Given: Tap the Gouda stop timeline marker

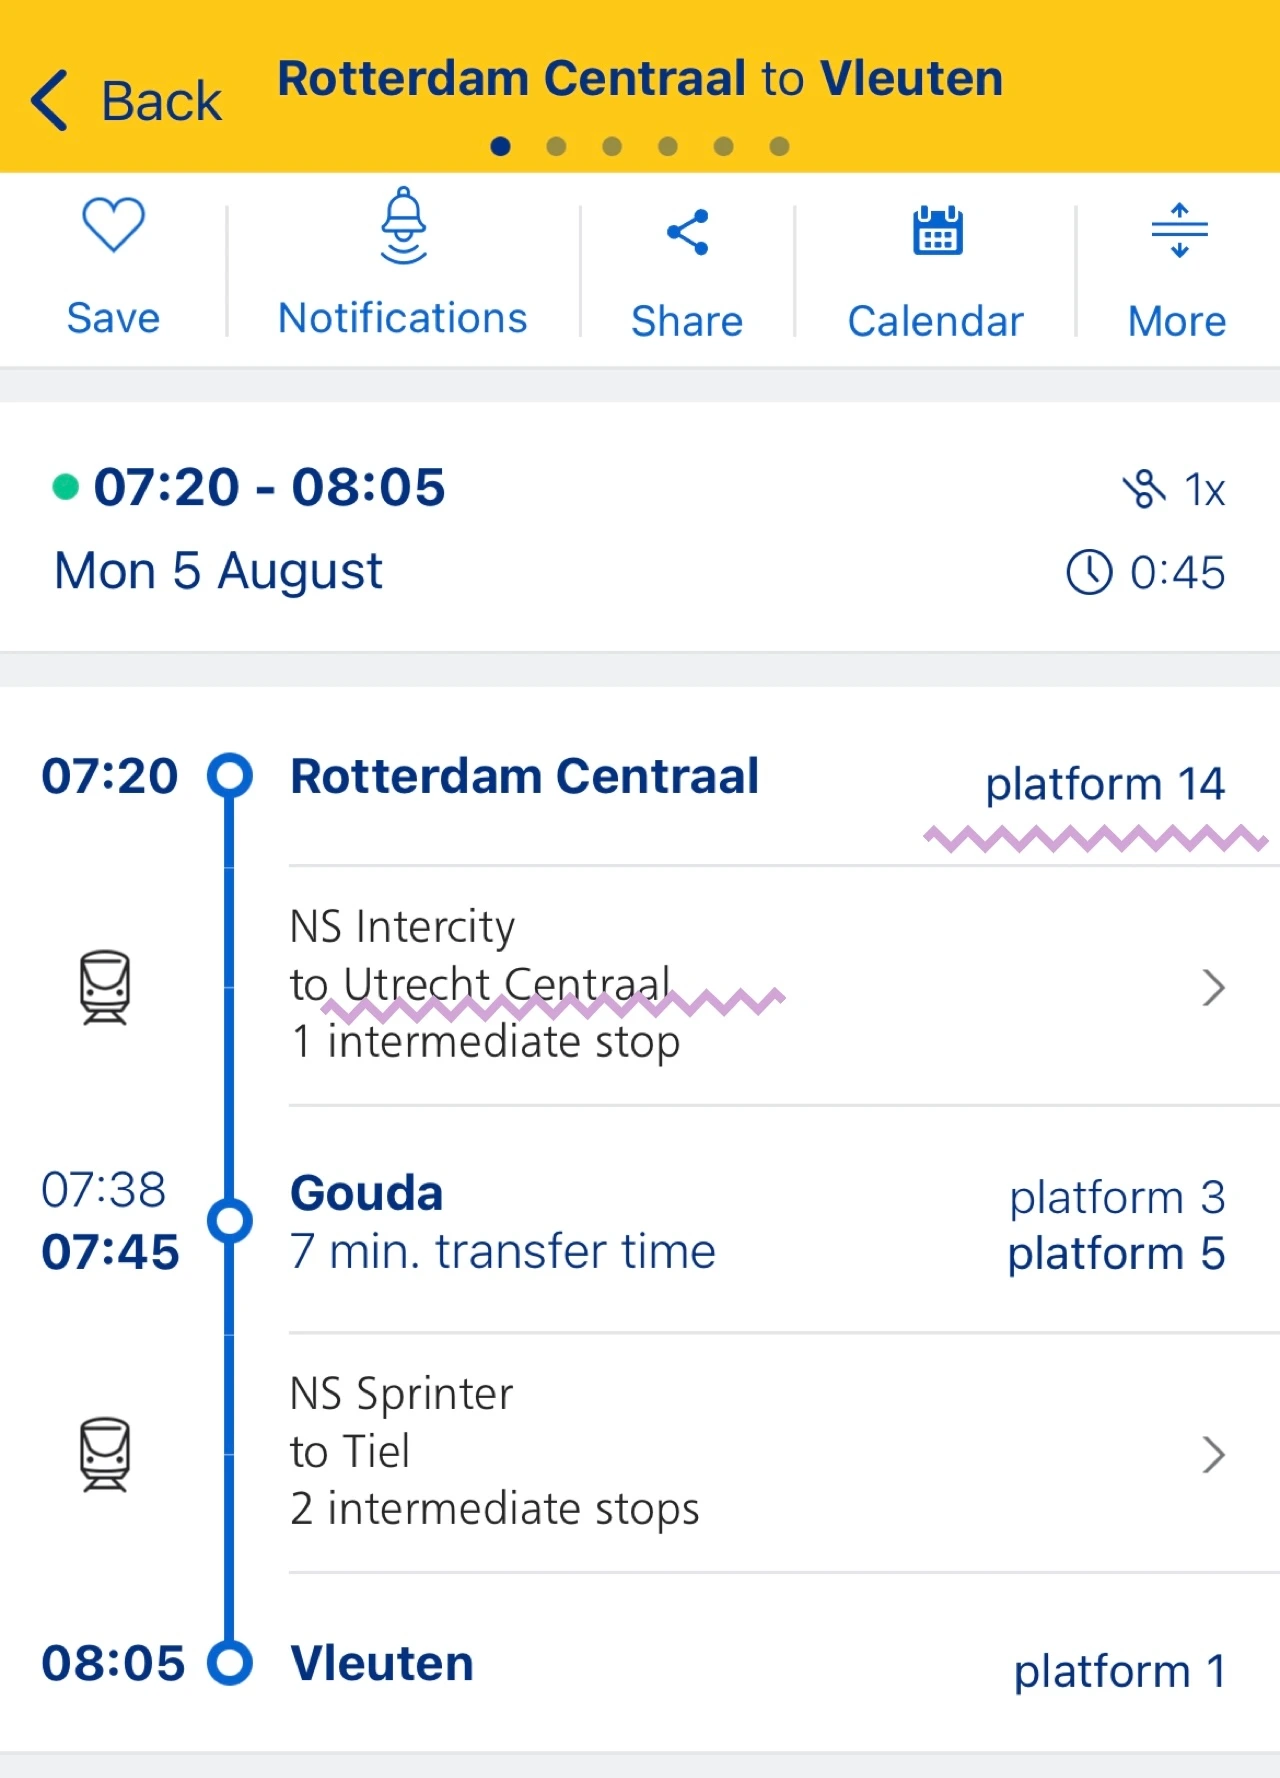Looking at the screenshot, I should [x=230, y=1220].
